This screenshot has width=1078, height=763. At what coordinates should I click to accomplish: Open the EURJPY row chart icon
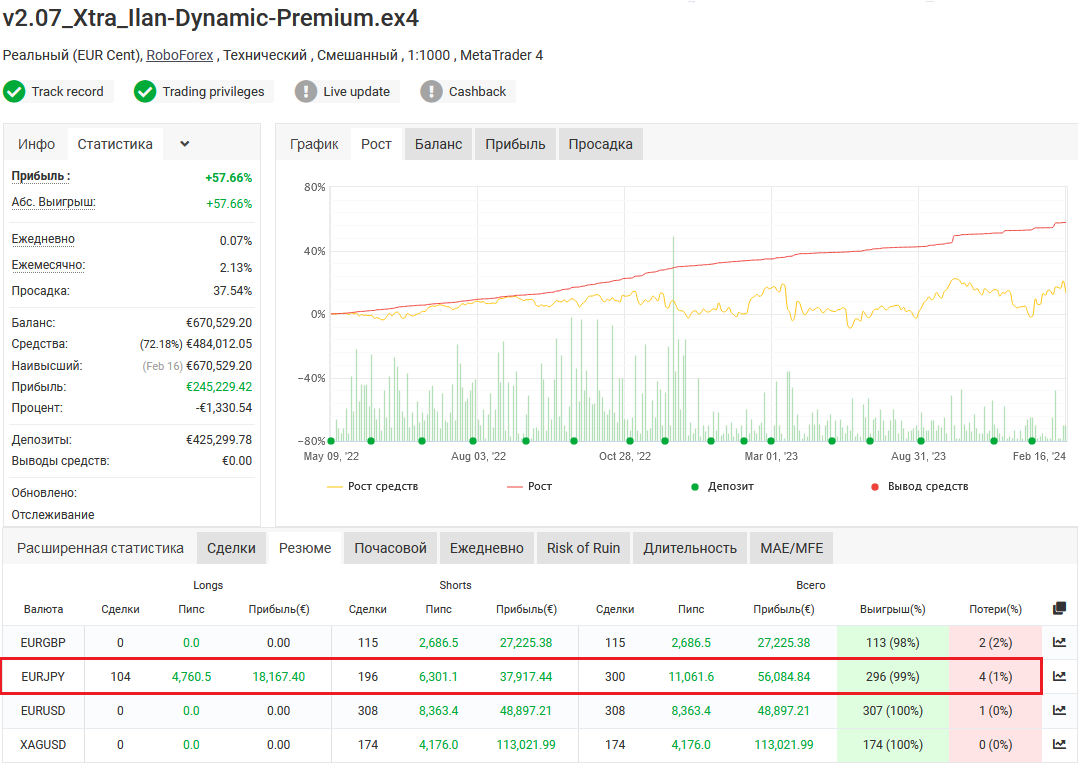coord(1059,677)
